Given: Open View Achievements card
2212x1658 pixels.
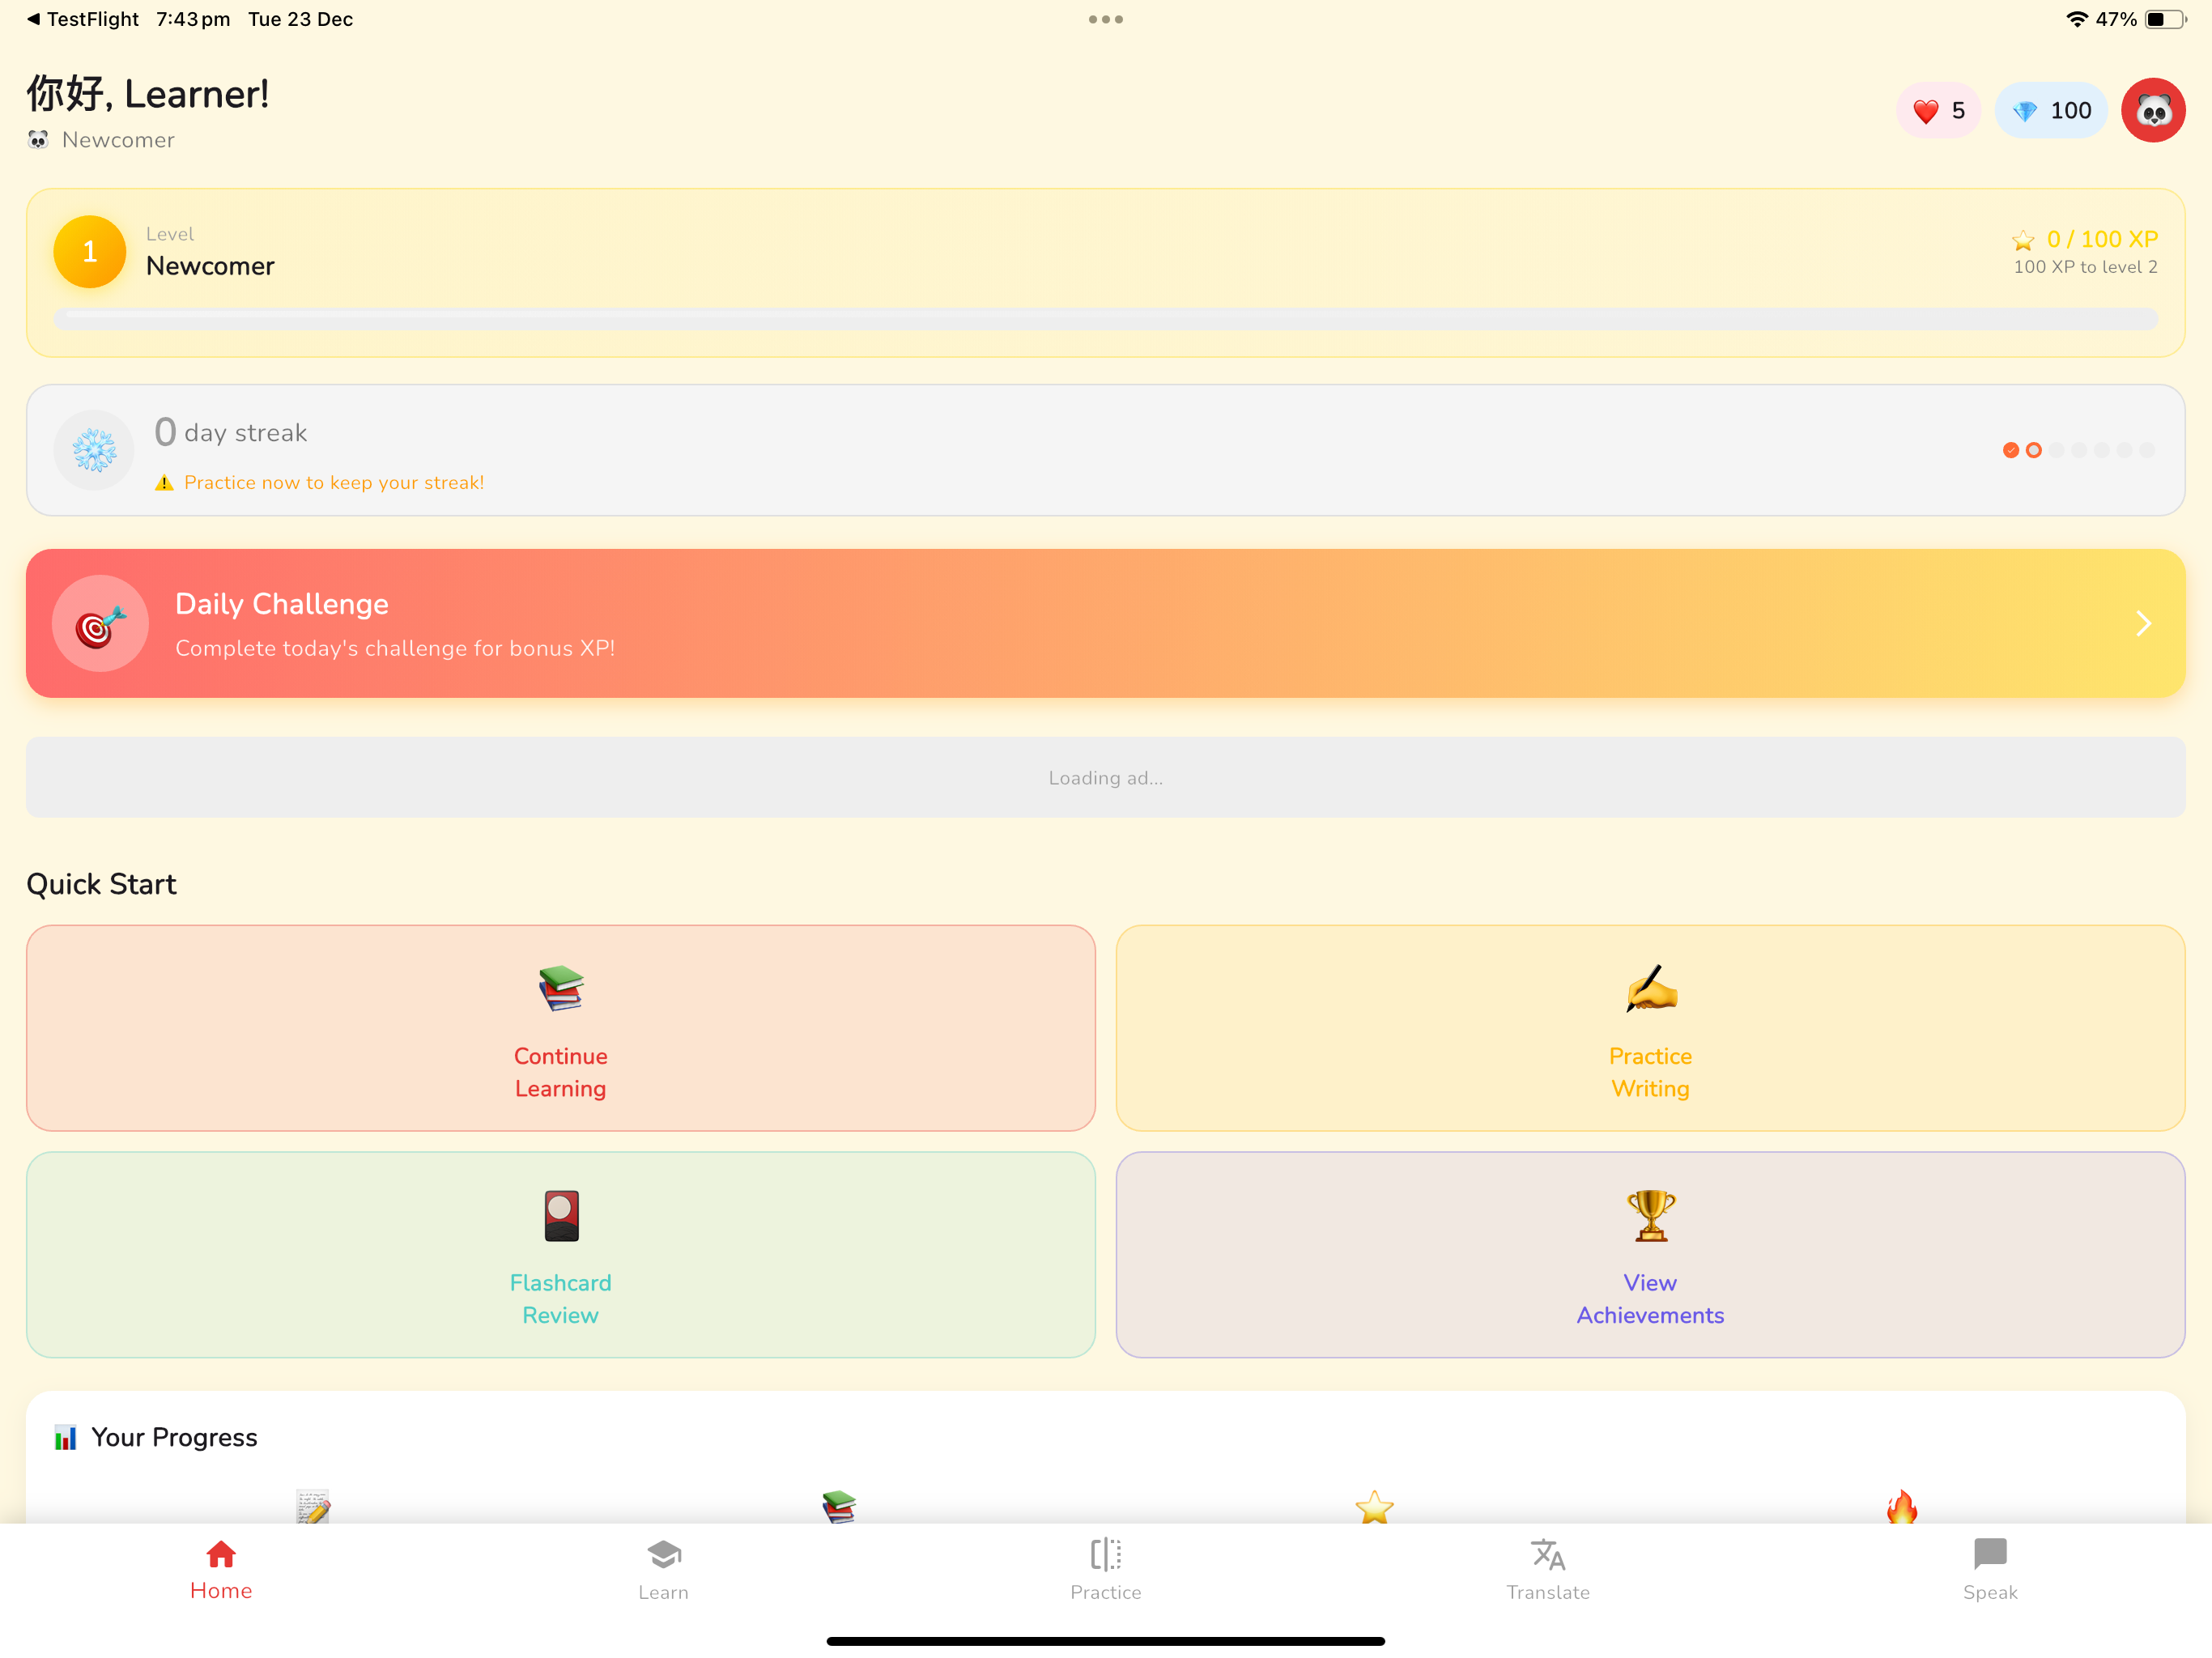Looking at the screenshot, I should click(1650, 1255).
